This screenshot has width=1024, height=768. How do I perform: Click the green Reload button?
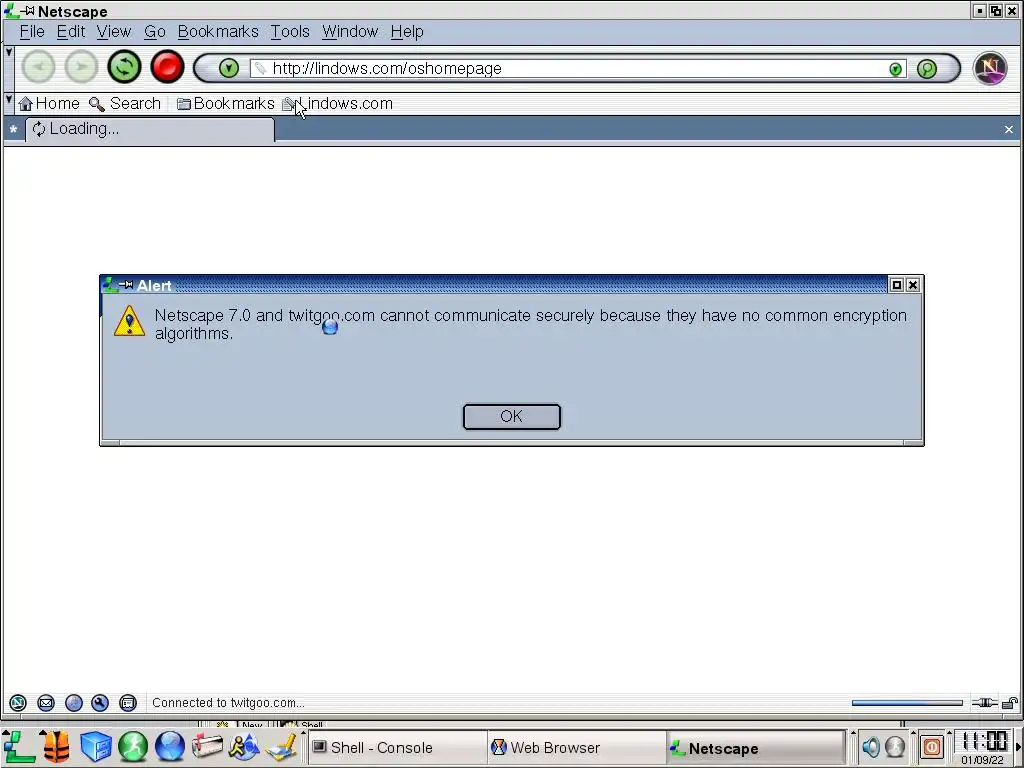click(x=124, y=67)
